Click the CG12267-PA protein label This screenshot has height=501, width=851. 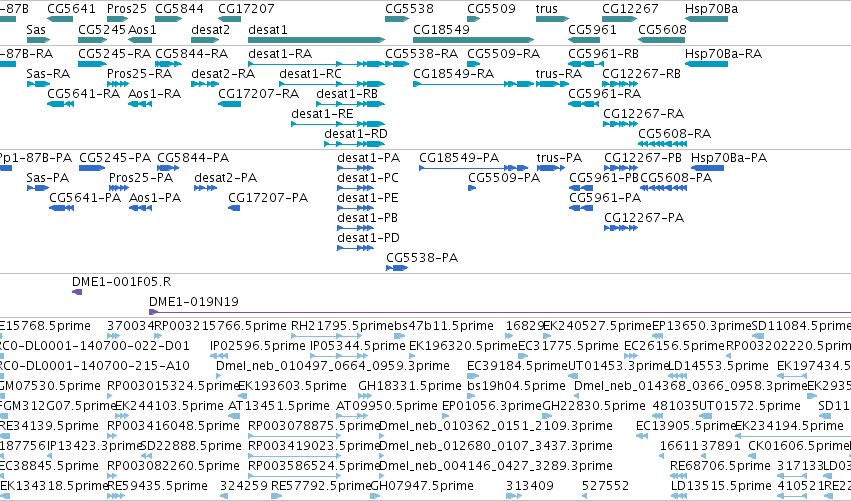coord(644,218)
